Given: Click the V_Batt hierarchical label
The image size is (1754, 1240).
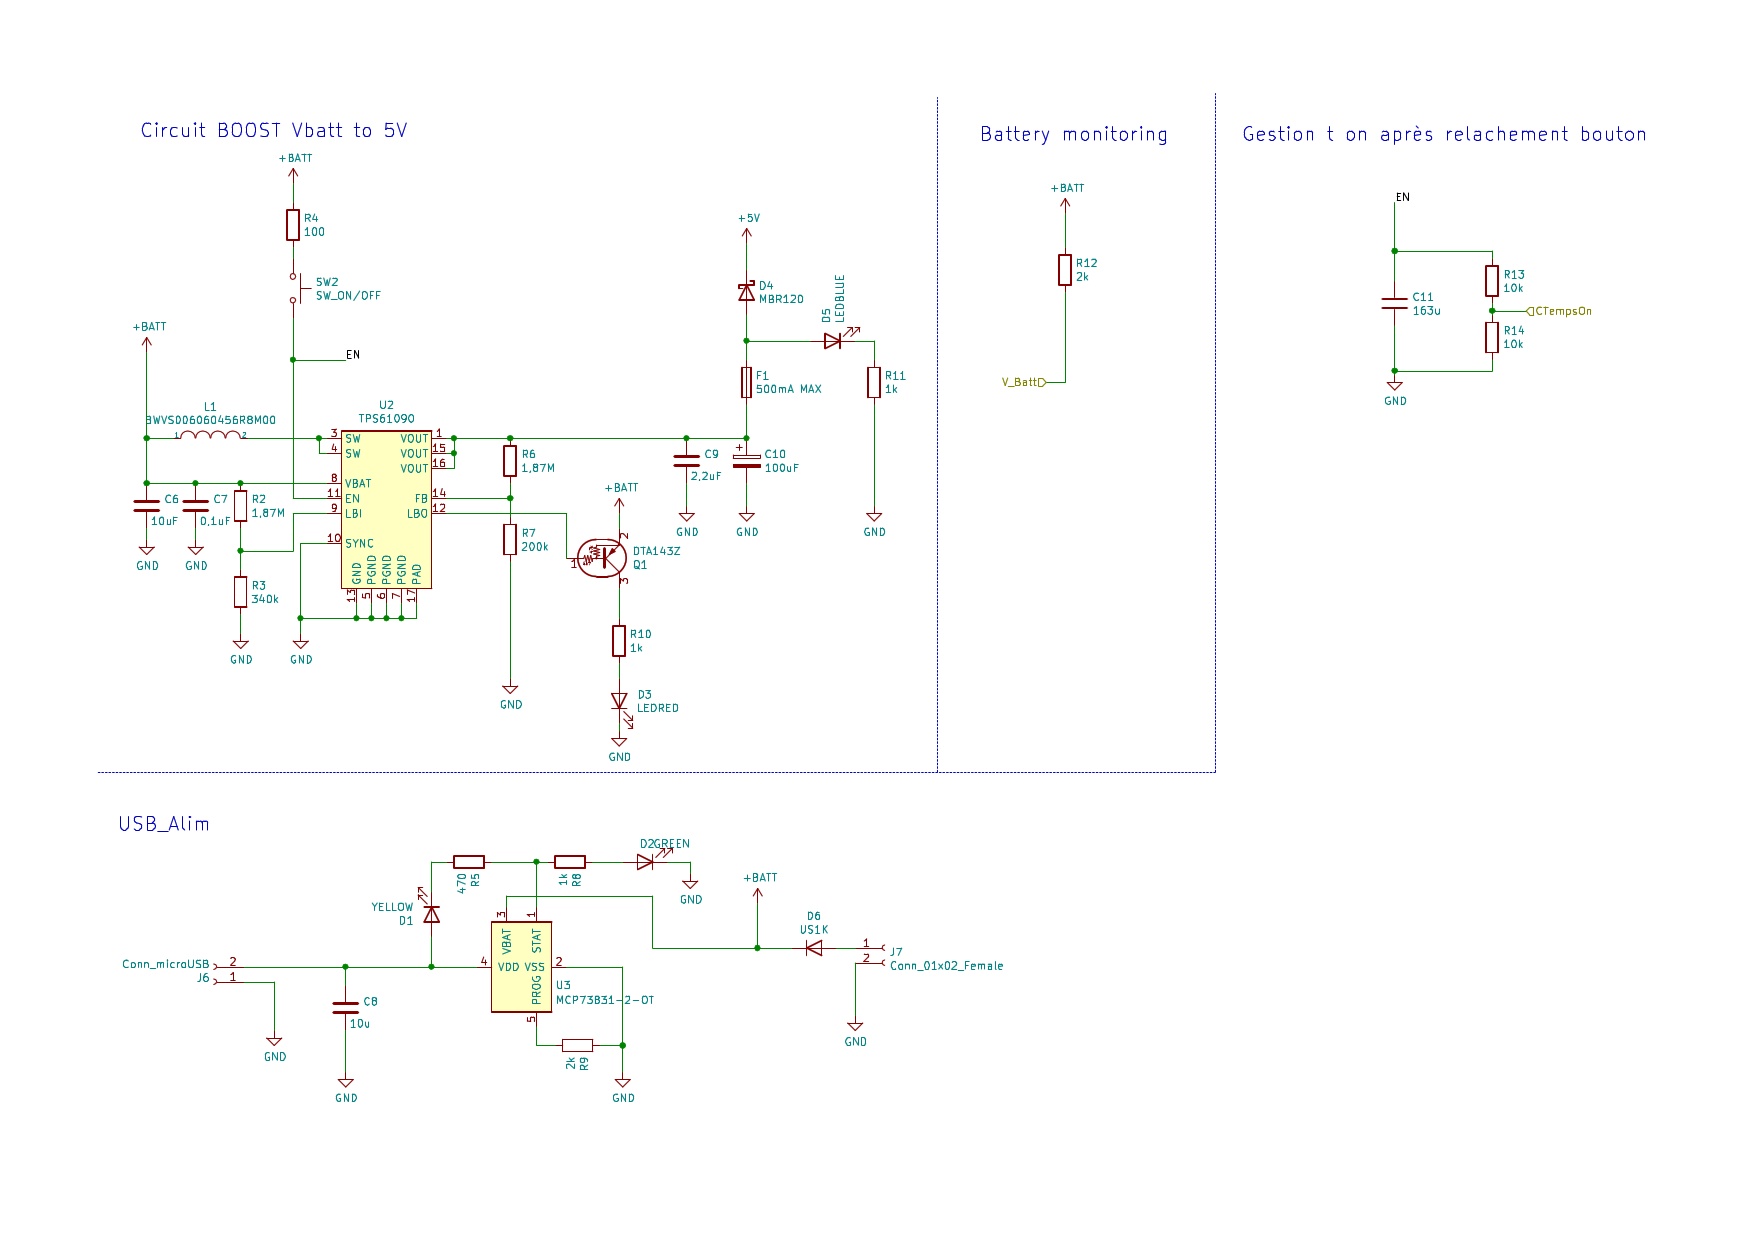Looking at the screenshot, I should click(x=1023, y=382).
